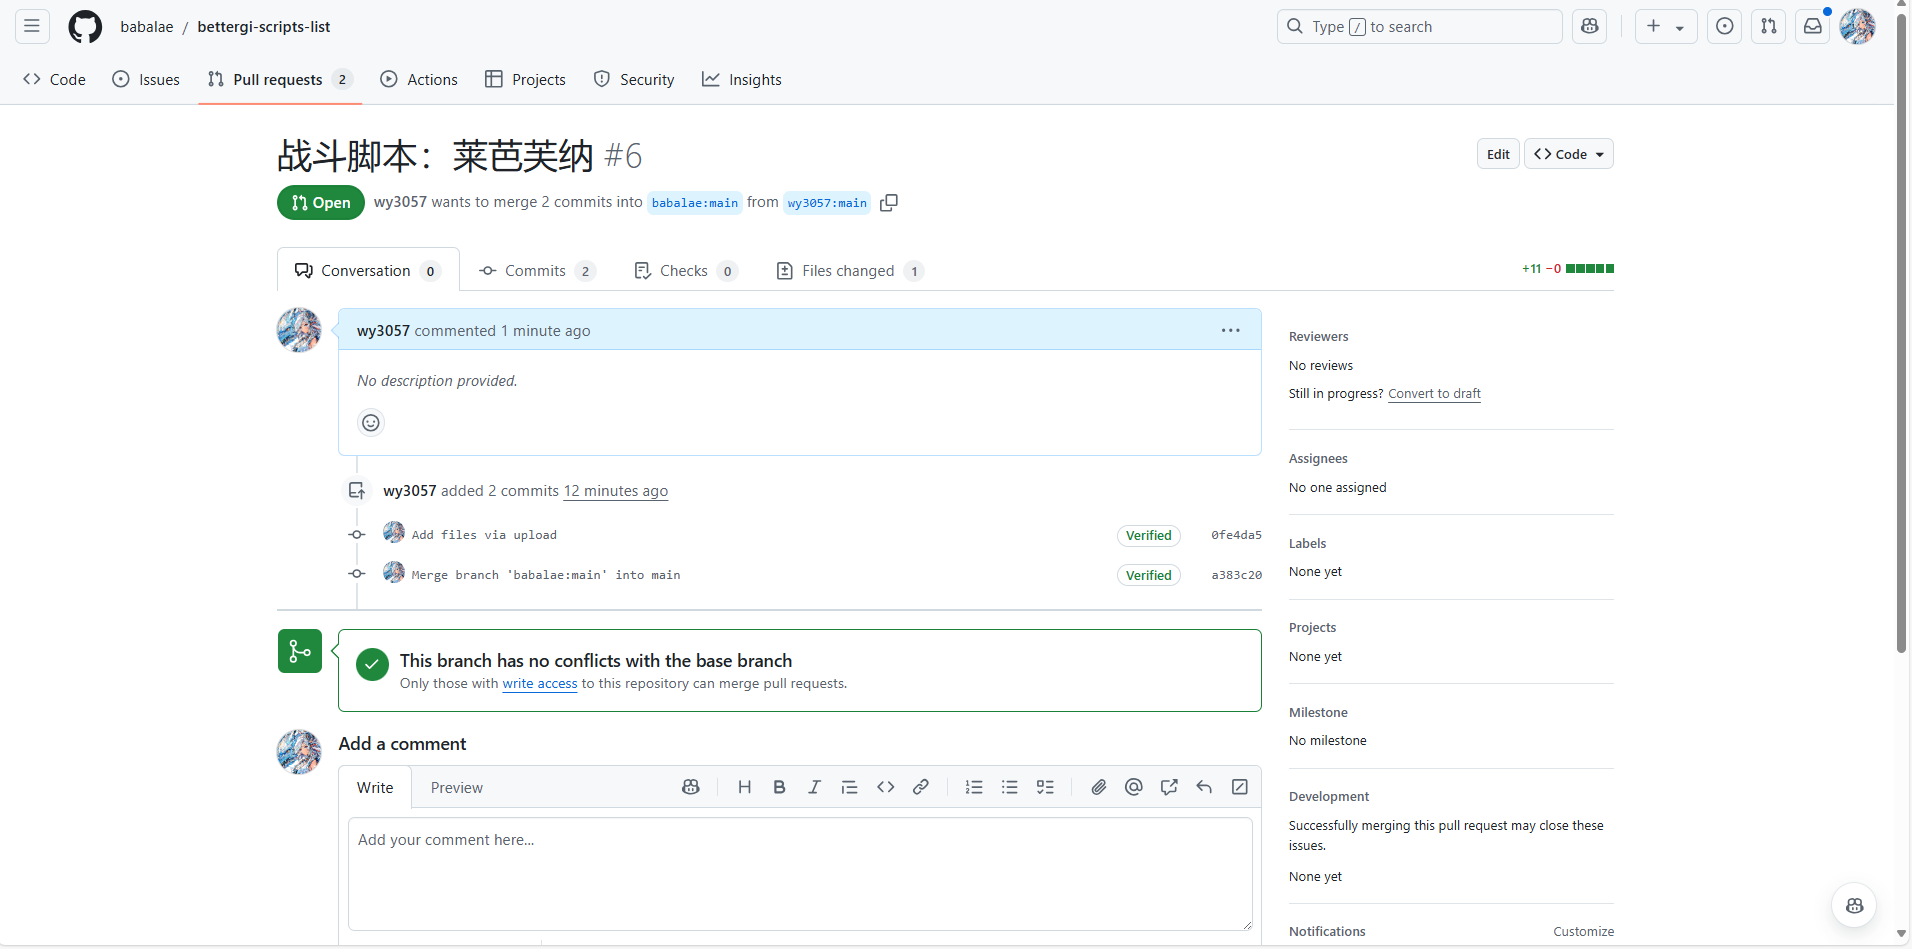This screenshot has height=949, width=1912.
Task: Open the comment options three-dot menu
Action: 1230,331
